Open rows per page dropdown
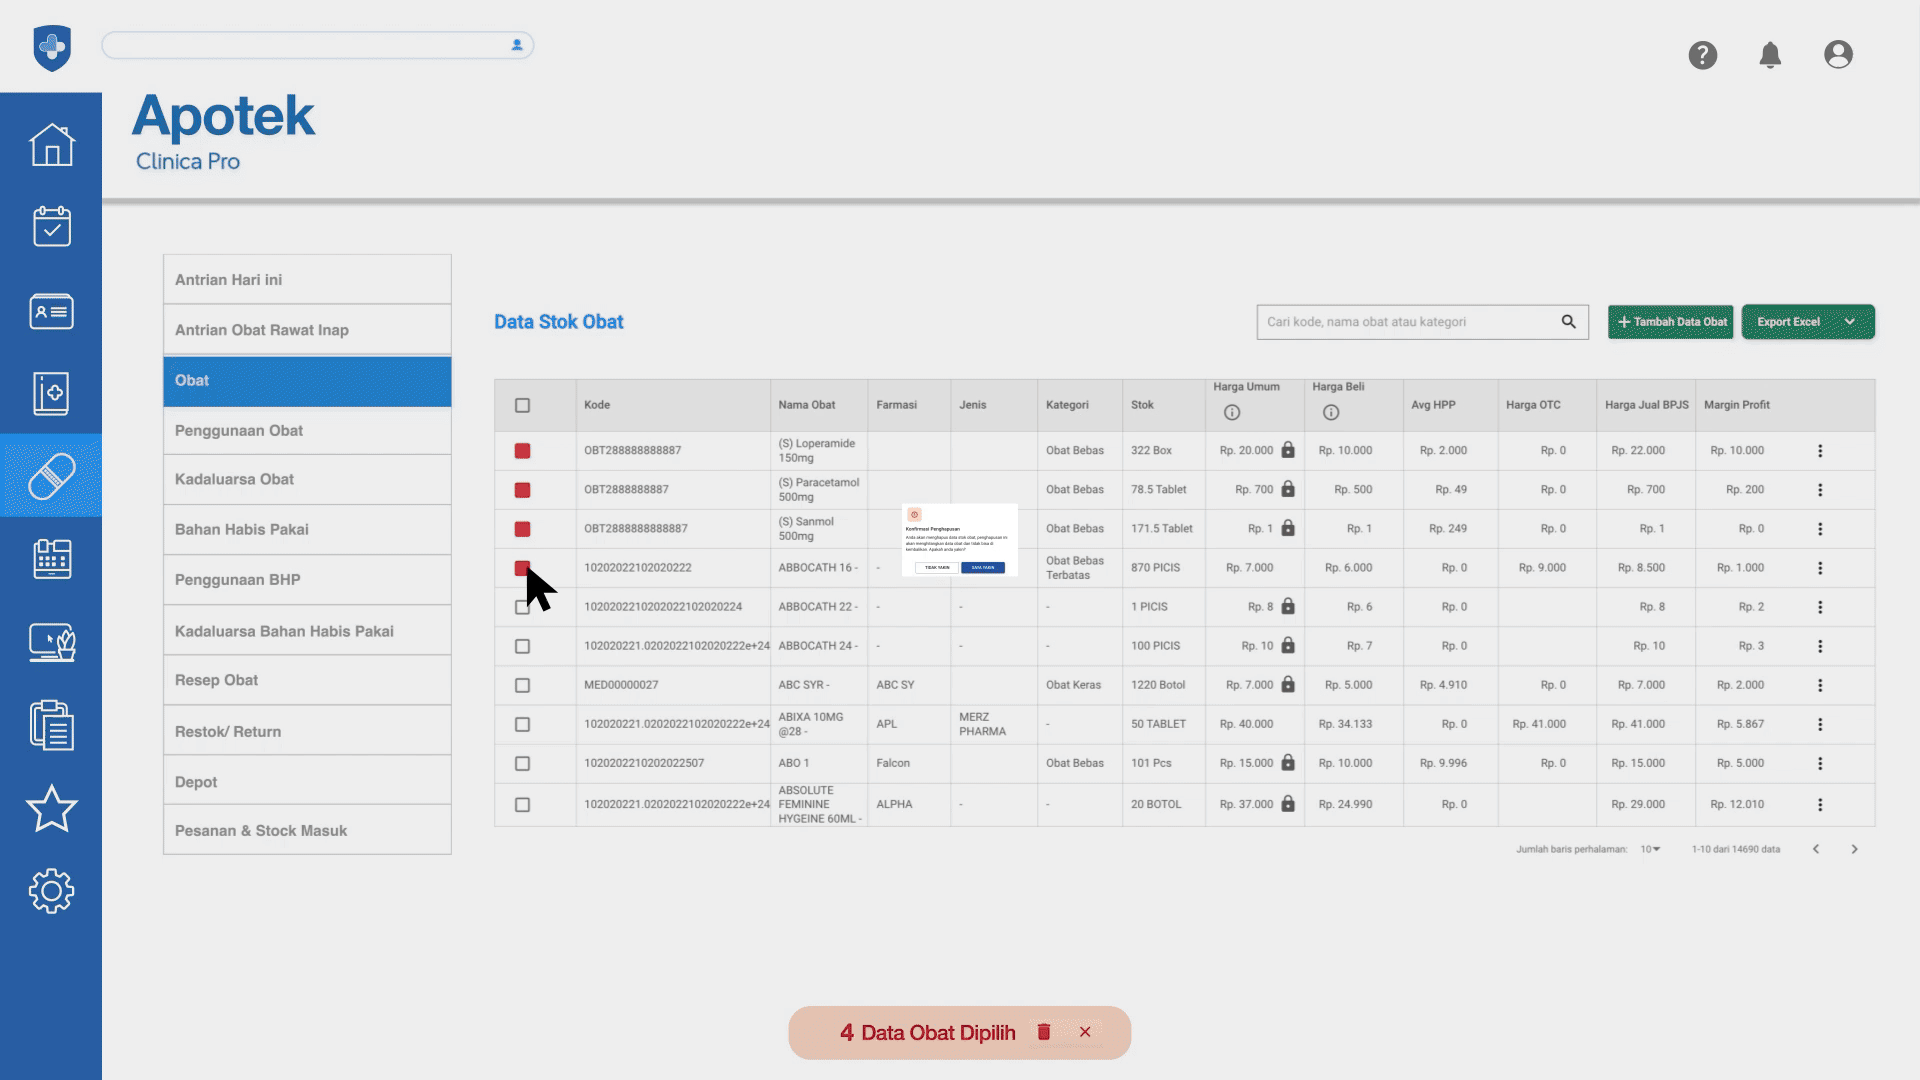This screenshot has width=1920, height=1080. [x=1650, y=849]
